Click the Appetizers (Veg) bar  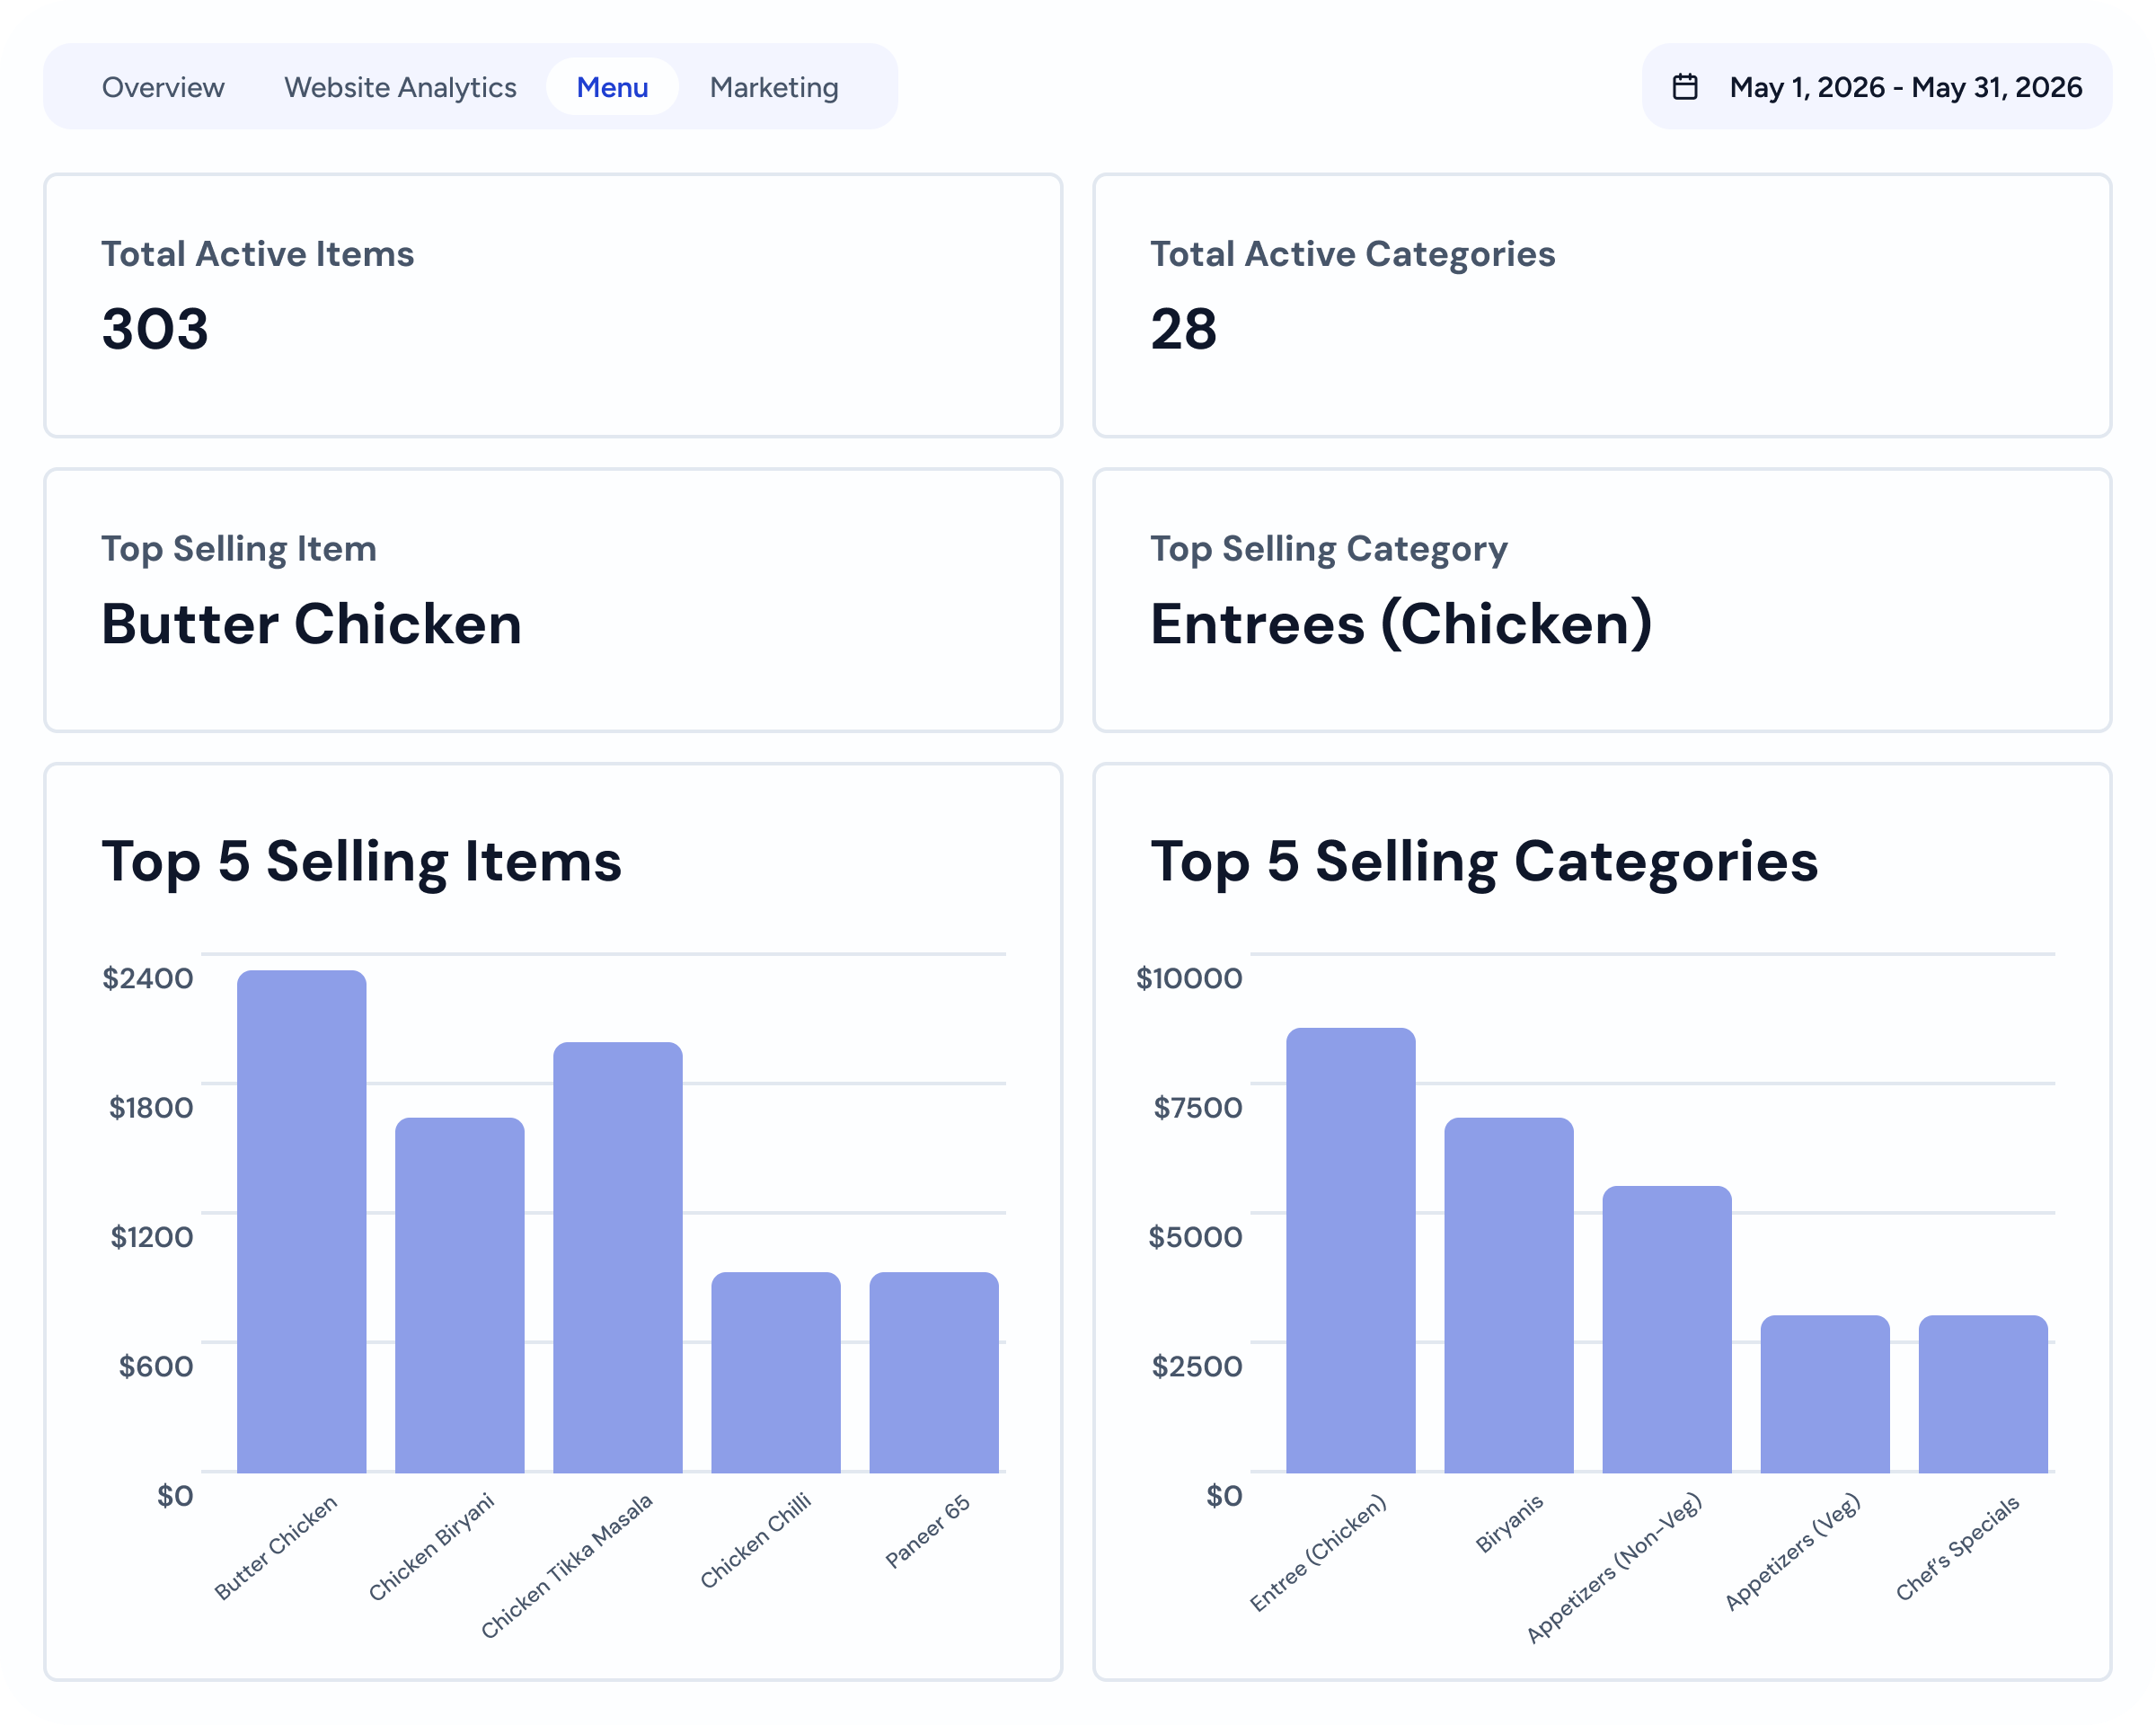[1825, 1394]
